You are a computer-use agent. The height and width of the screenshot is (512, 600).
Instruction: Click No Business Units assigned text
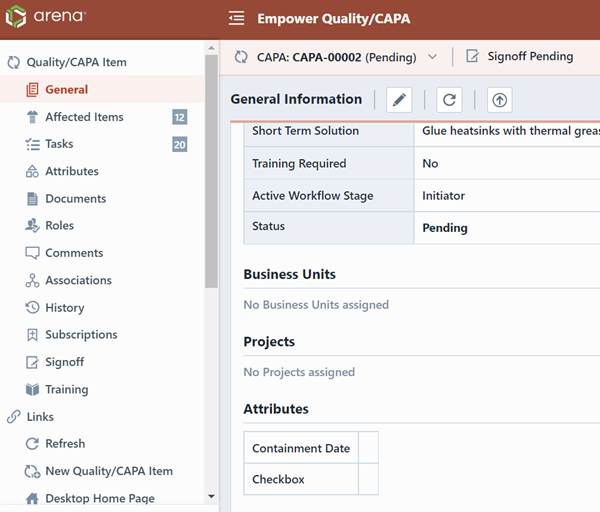[316, 305]
